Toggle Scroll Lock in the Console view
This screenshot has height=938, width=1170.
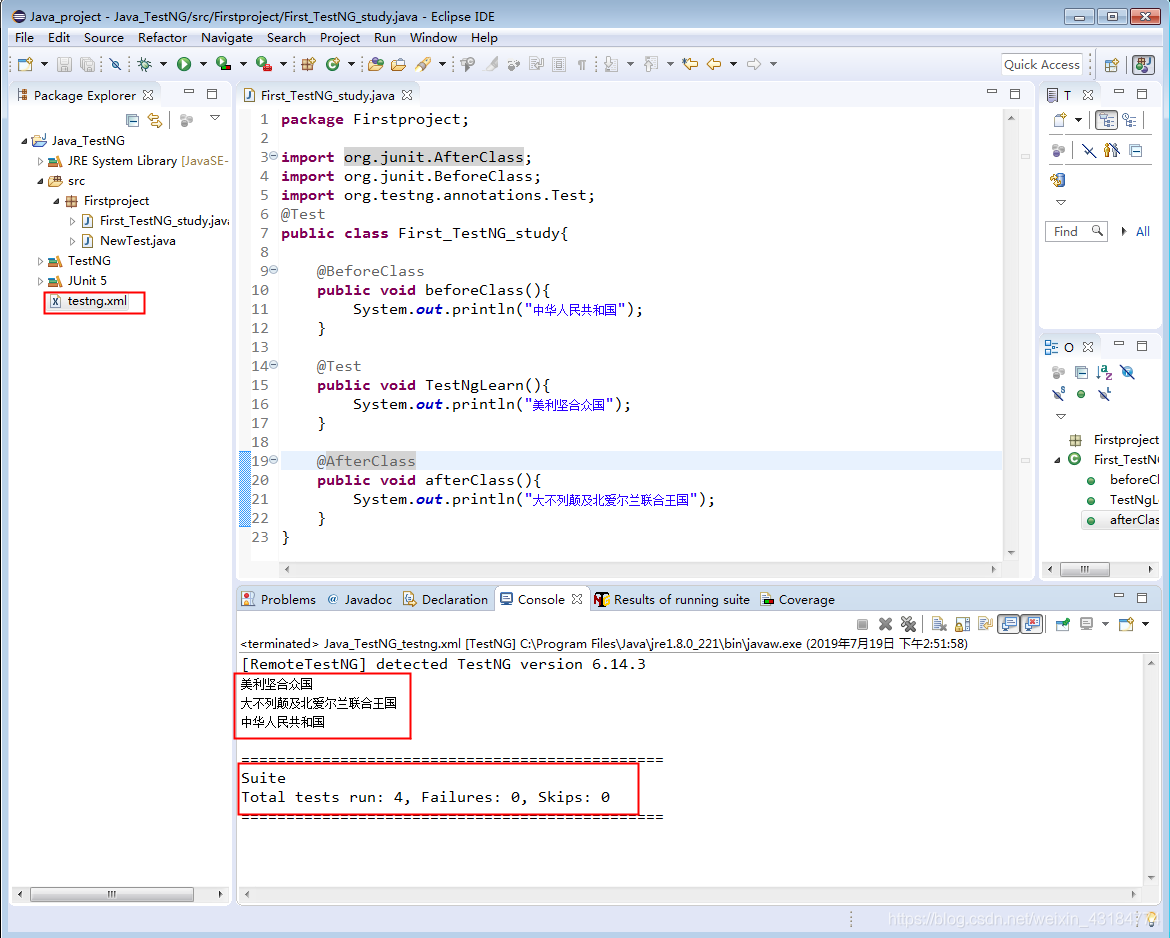[962, 623]
